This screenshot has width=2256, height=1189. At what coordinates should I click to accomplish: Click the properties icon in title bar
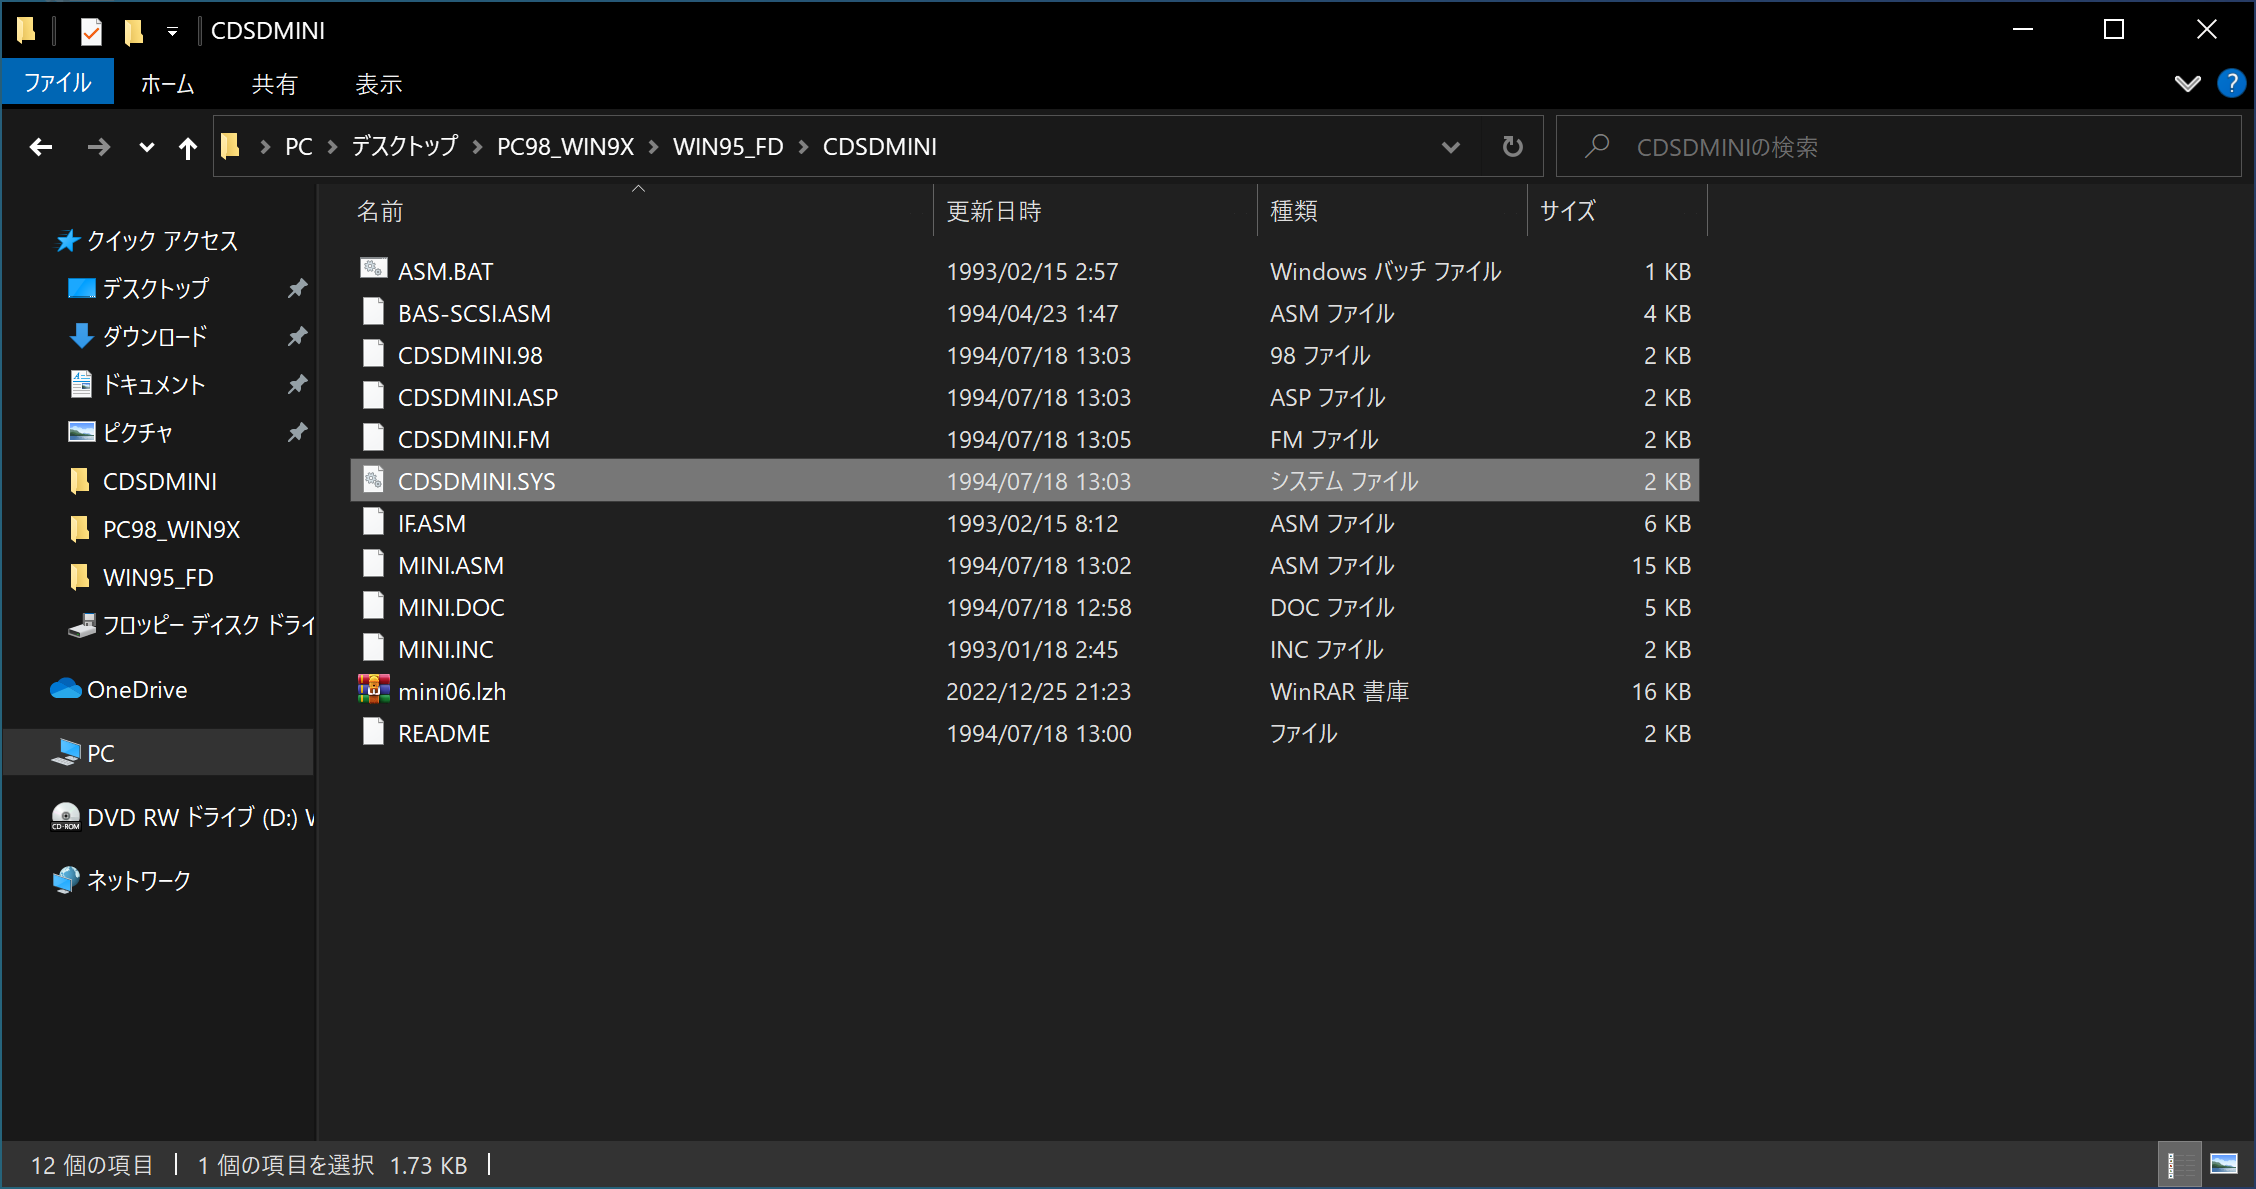(91, 31)
